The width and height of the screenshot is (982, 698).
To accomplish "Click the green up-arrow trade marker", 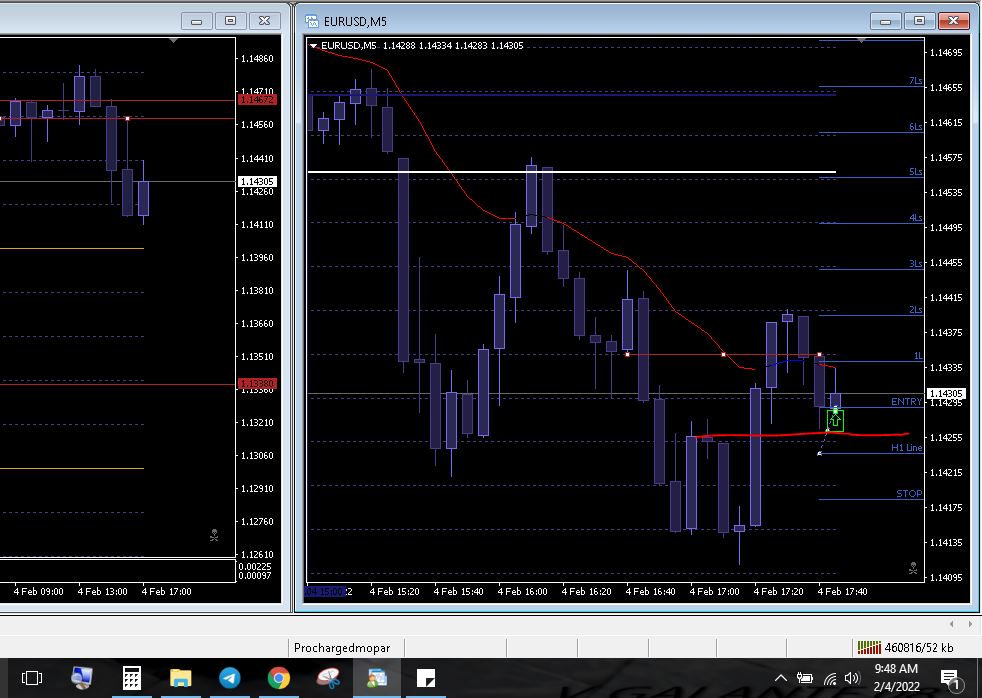I will [x=835, y=420].
